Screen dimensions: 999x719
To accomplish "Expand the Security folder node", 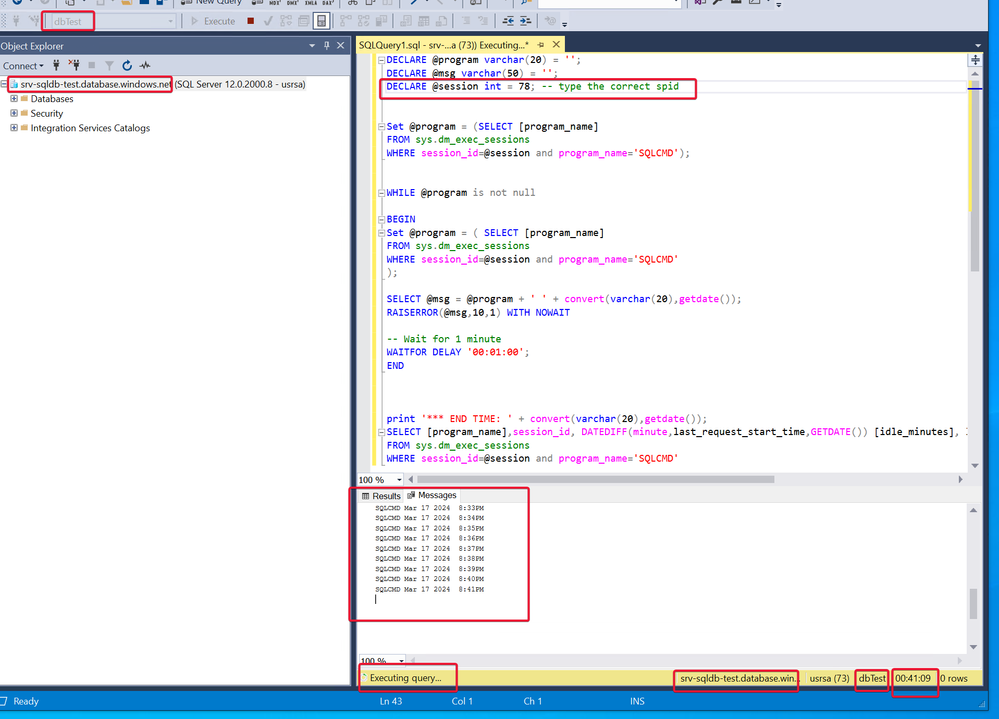I will pos(14,113).
